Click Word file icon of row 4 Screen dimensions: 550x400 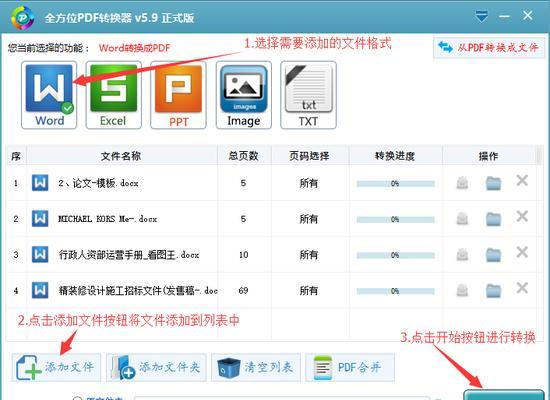[40, 291]
